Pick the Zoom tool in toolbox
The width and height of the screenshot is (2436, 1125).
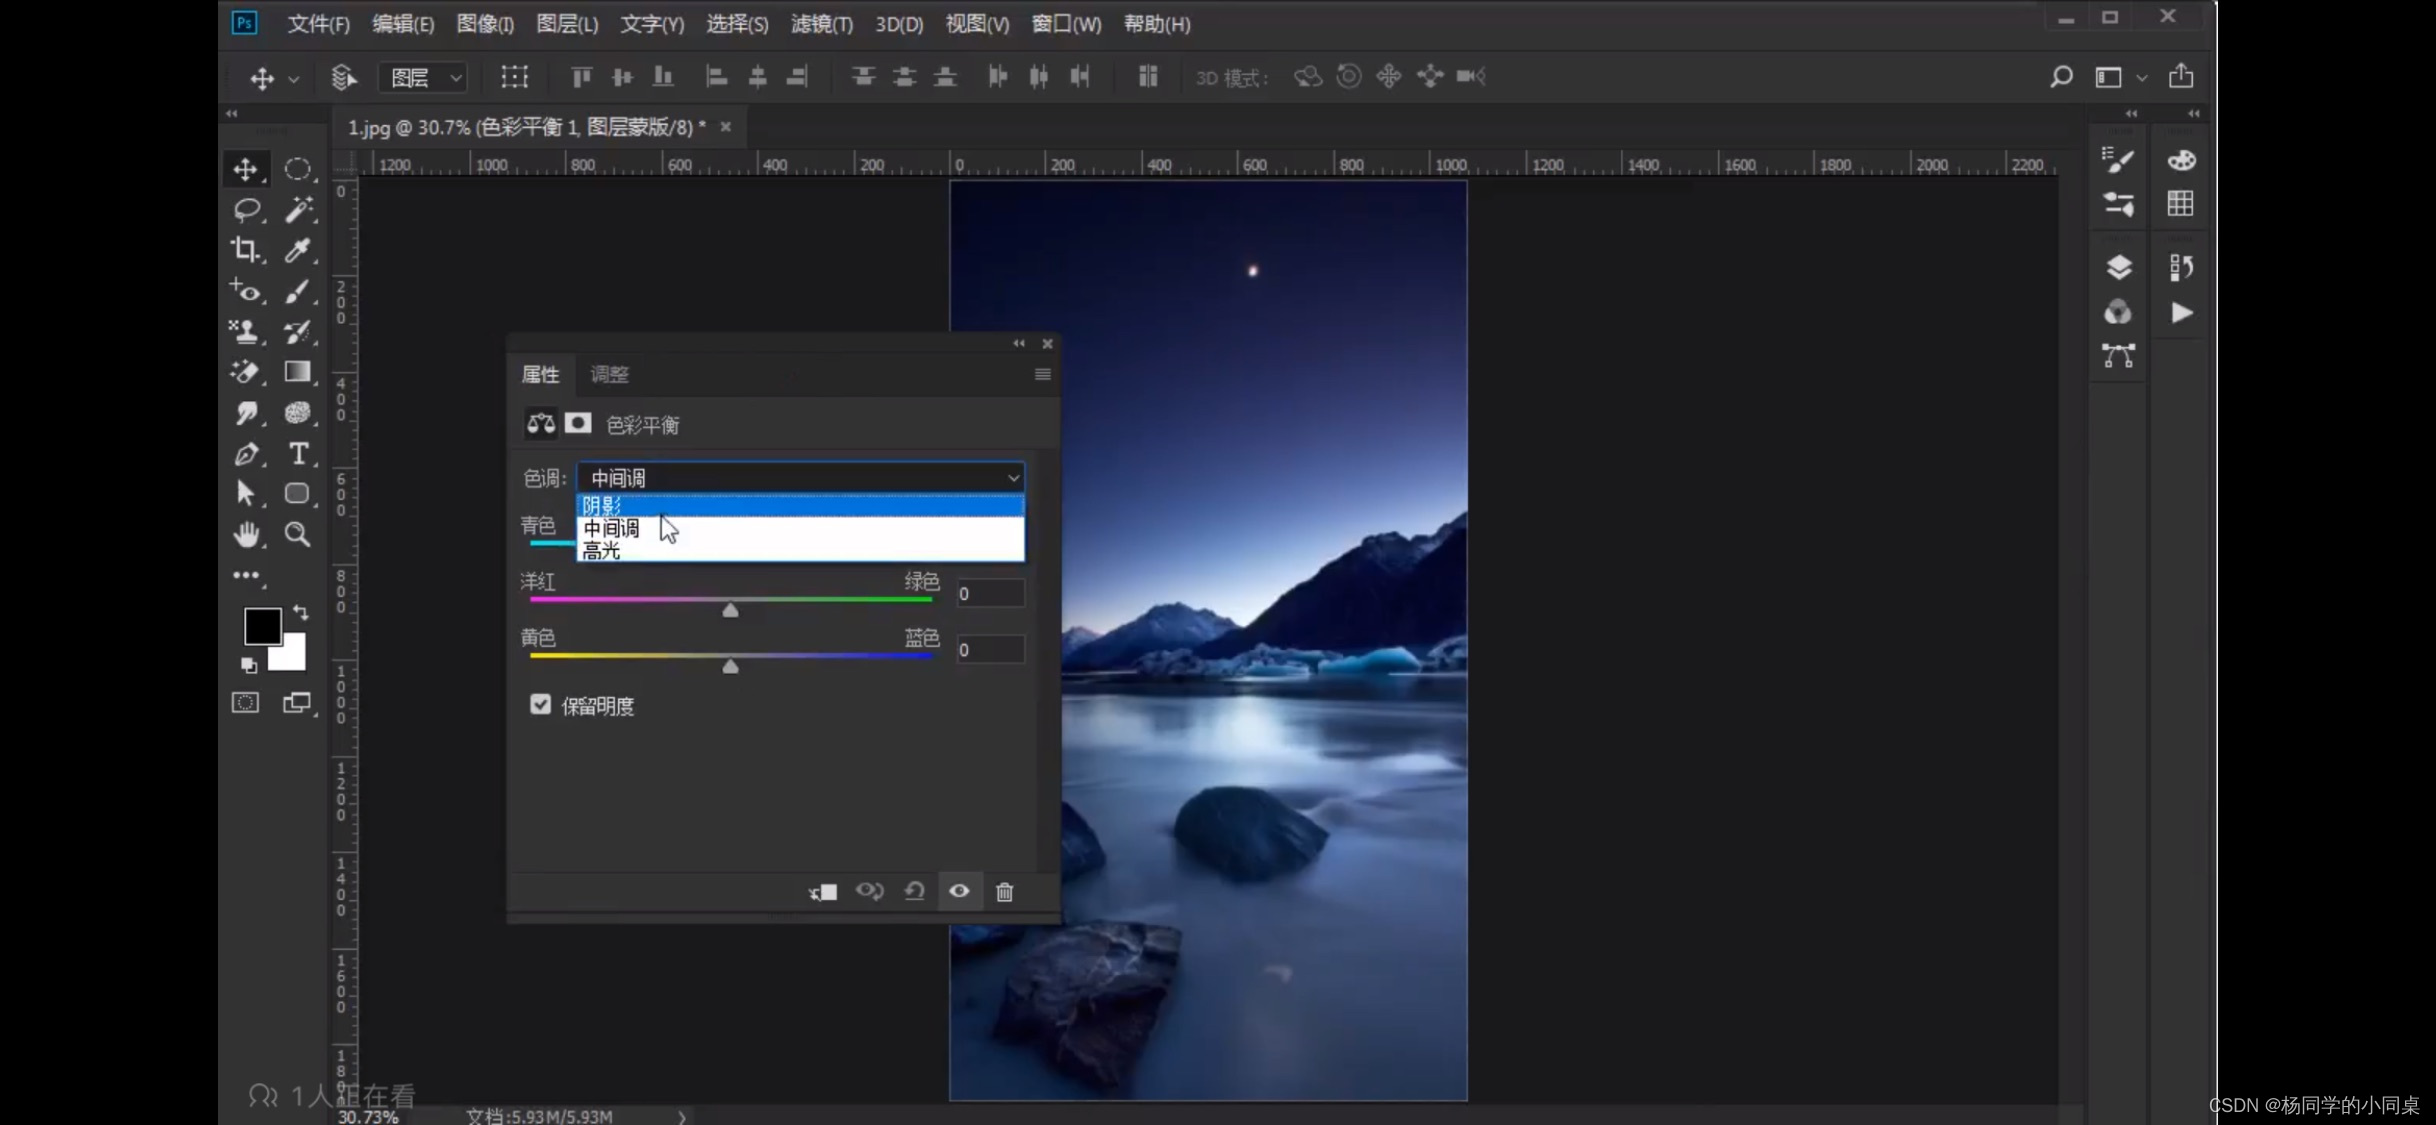pos(298,534)
